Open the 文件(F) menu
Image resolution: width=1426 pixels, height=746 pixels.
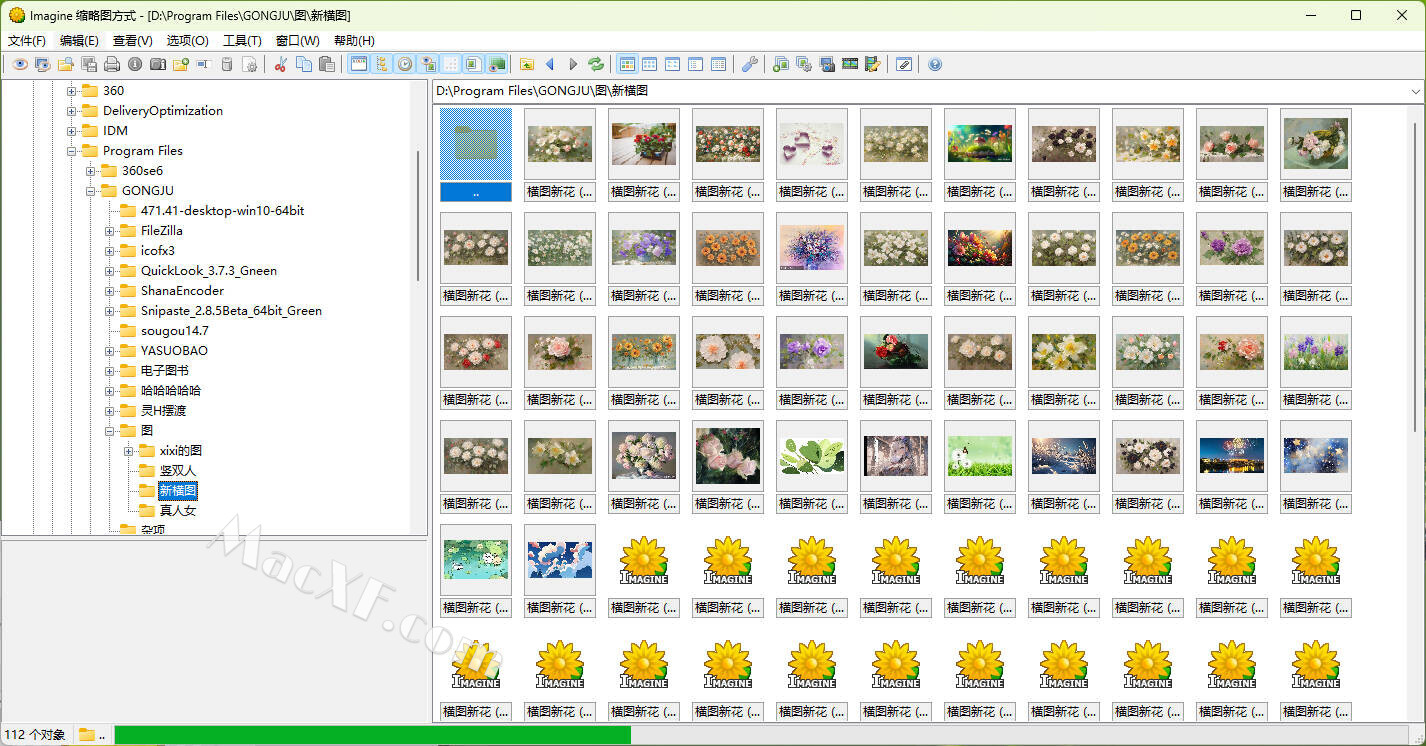click(27, 41)
